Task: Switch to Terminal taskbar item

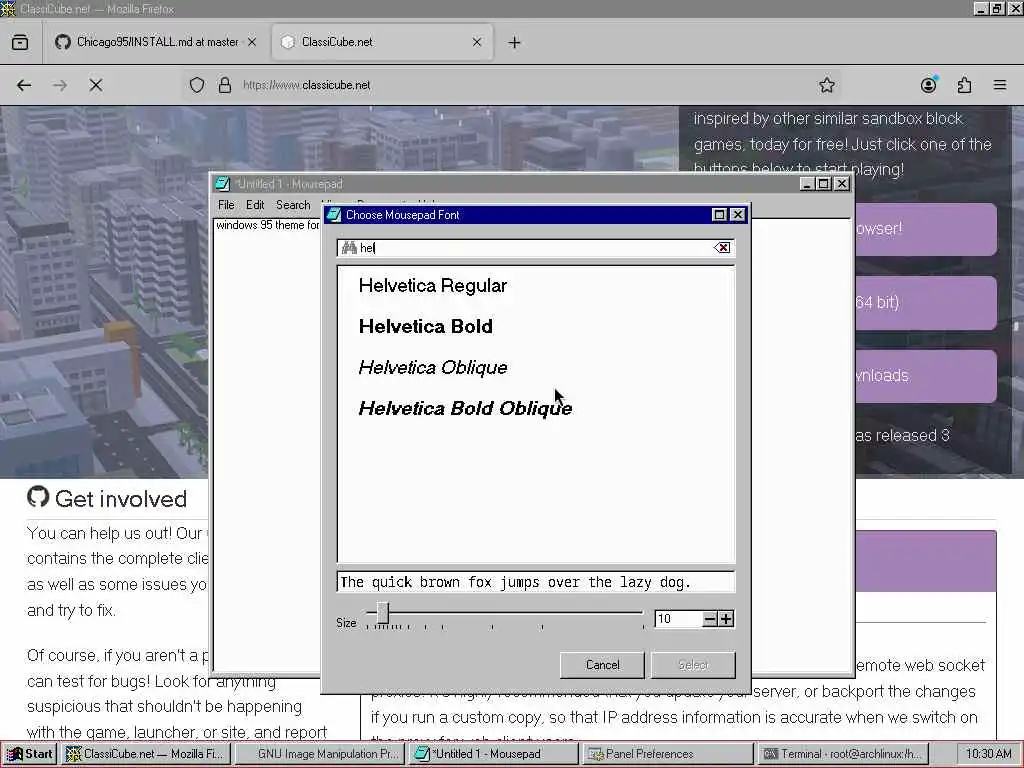Action: point(844,754)
